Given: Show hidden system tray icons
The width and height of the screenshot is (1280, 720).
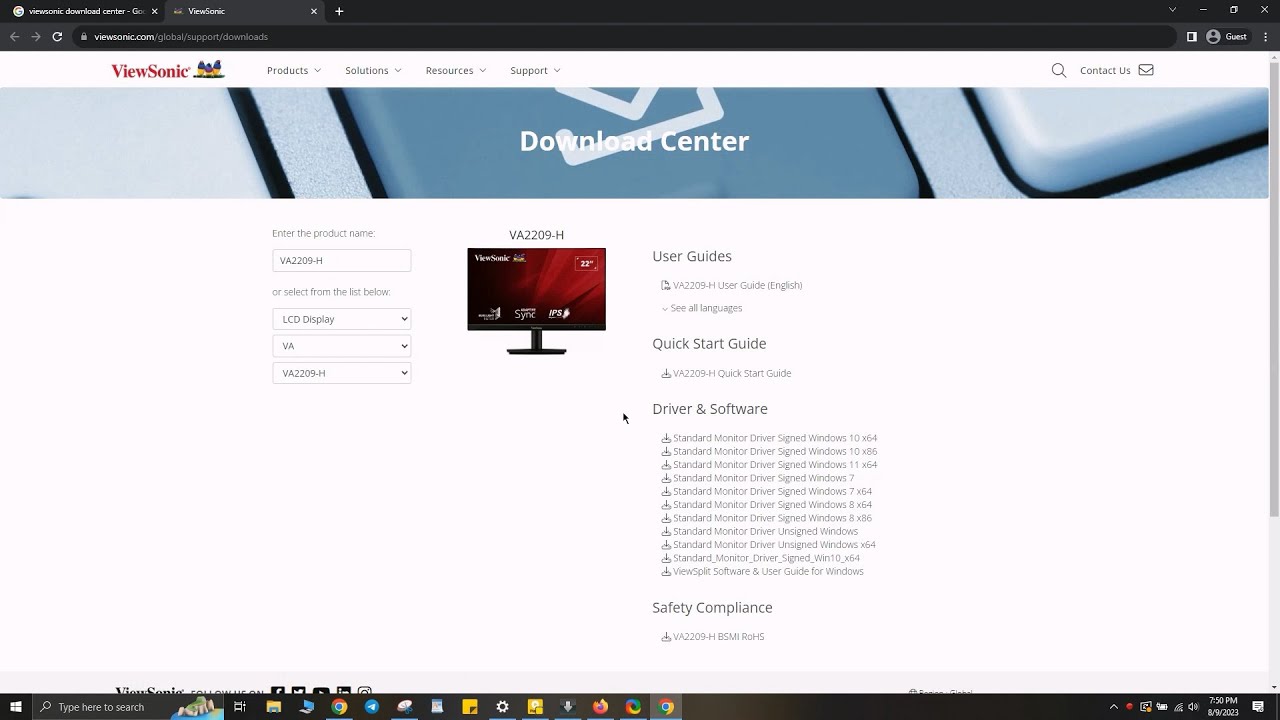Looking at the screenshot, I should [x=1113, y=707].
